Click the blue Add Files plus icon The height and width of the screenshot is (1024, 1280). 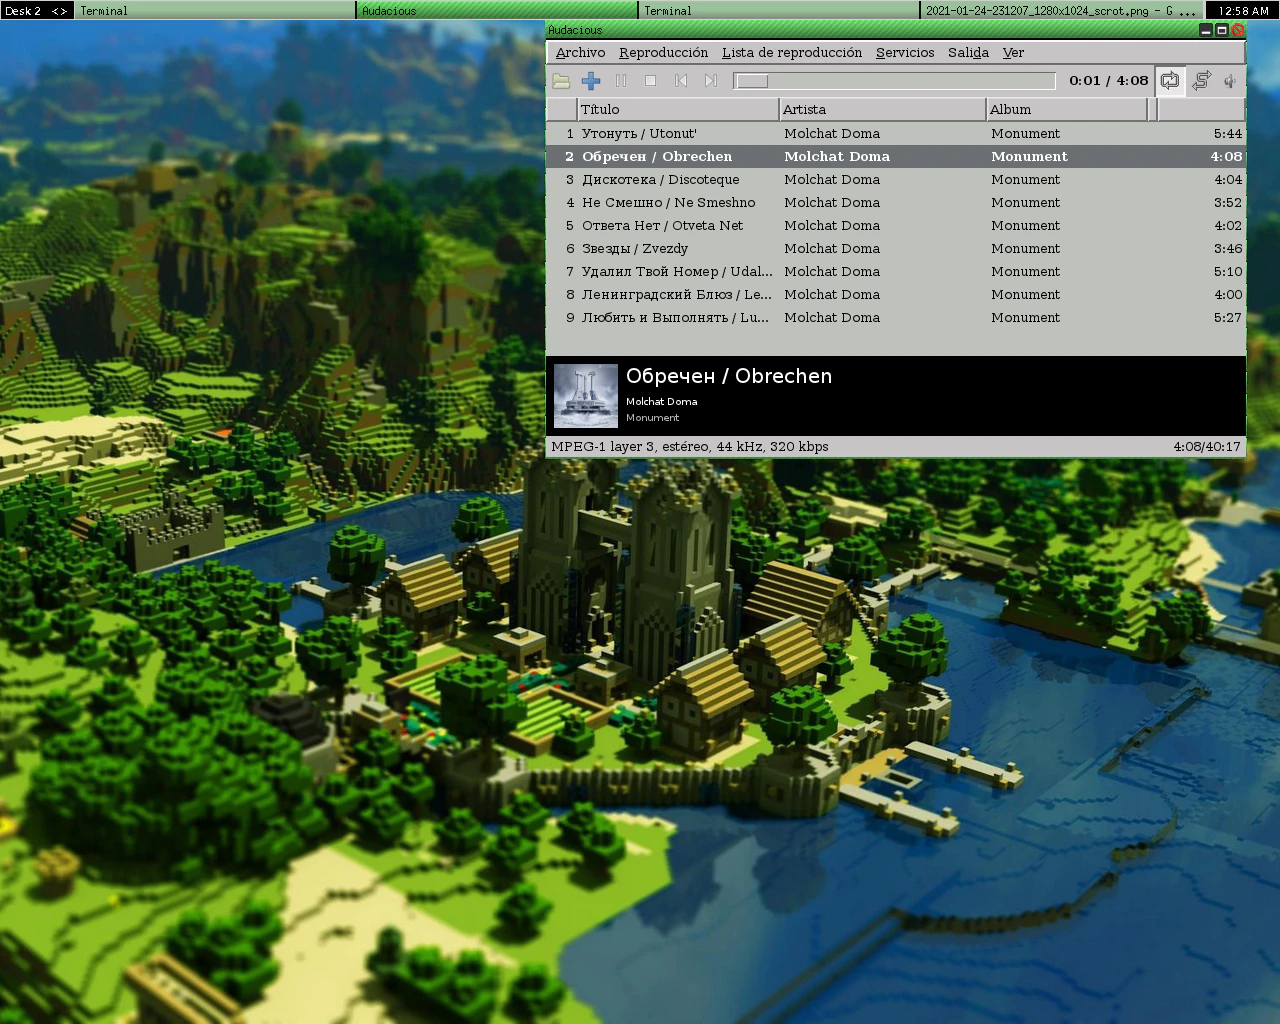click(591, 81)
